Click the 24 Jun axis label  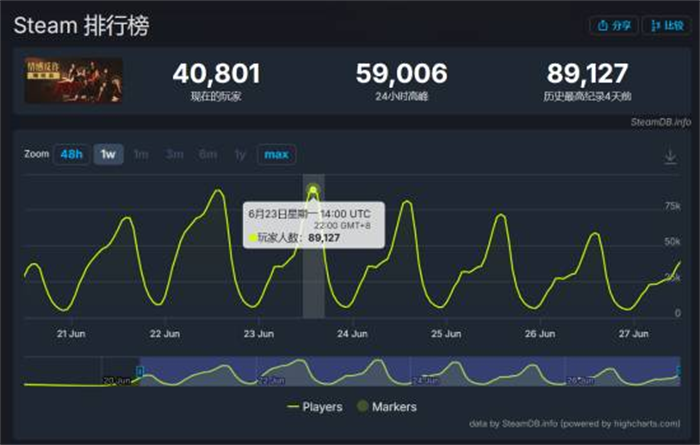pos(353,334)
